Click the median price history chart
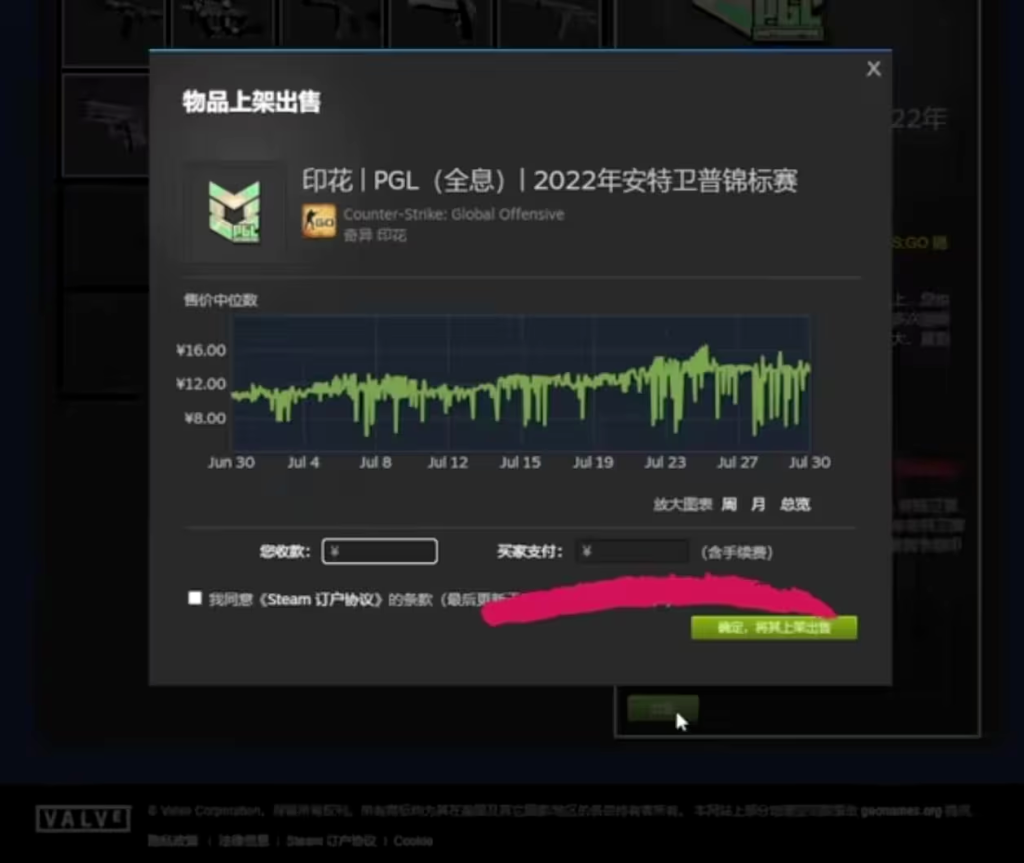 point(521,383)
